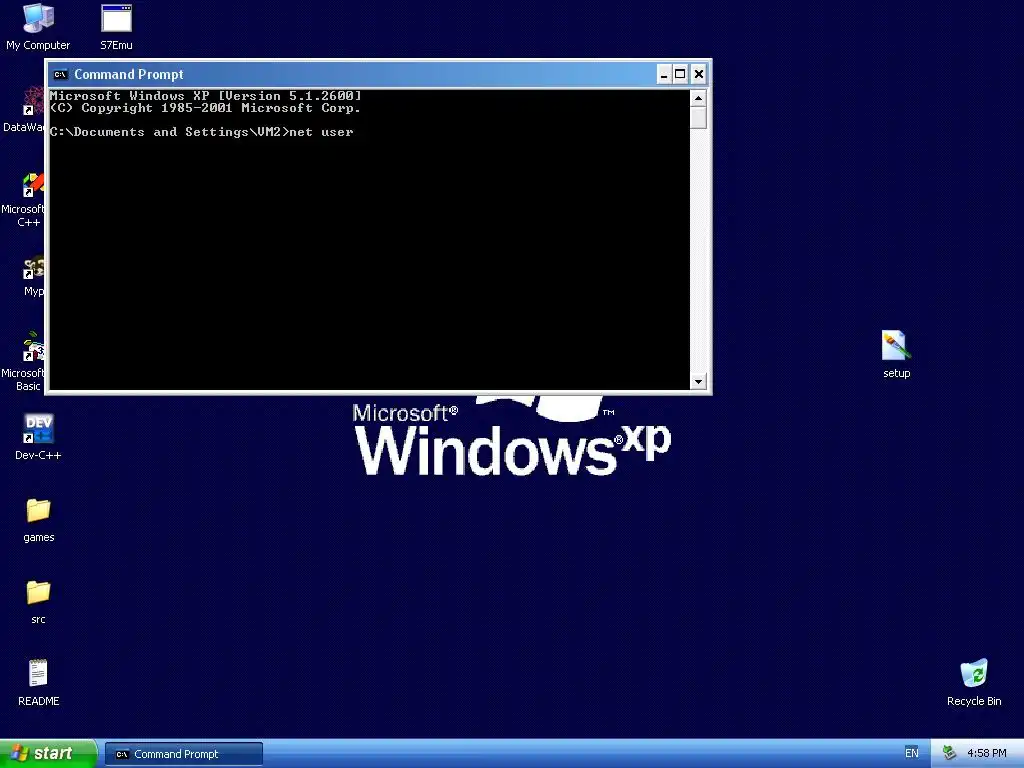Maximize the Command Prompt window
The width and height of the screenshot is (1024, 768).
680,74
